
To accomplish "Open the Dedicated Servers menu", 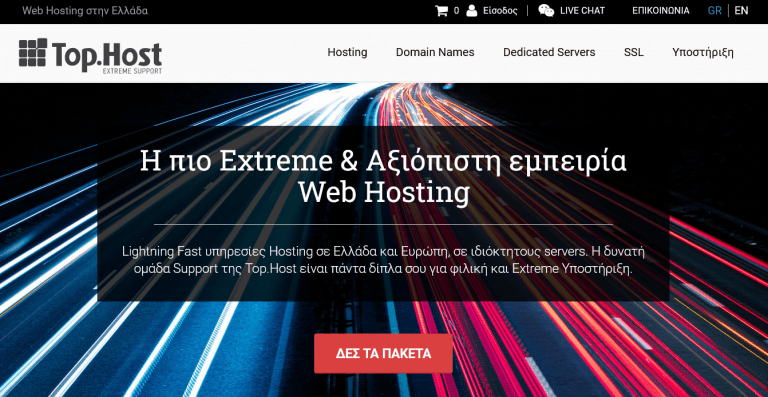I will [x=549, y=52].
